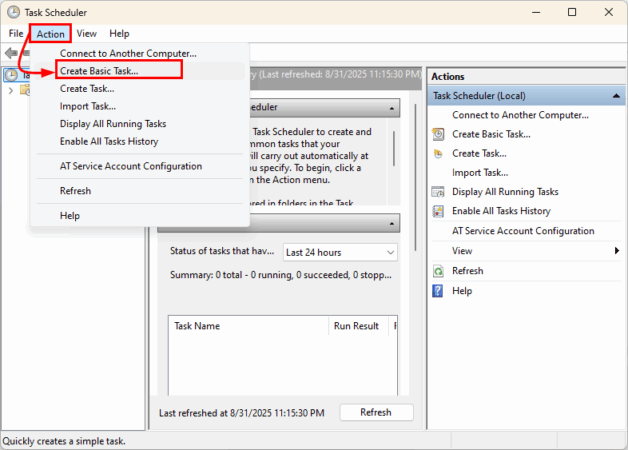Viewport: 628px width, 450px height.
Task: Click Import Task link in Actions pane
Action: [480, 173]
